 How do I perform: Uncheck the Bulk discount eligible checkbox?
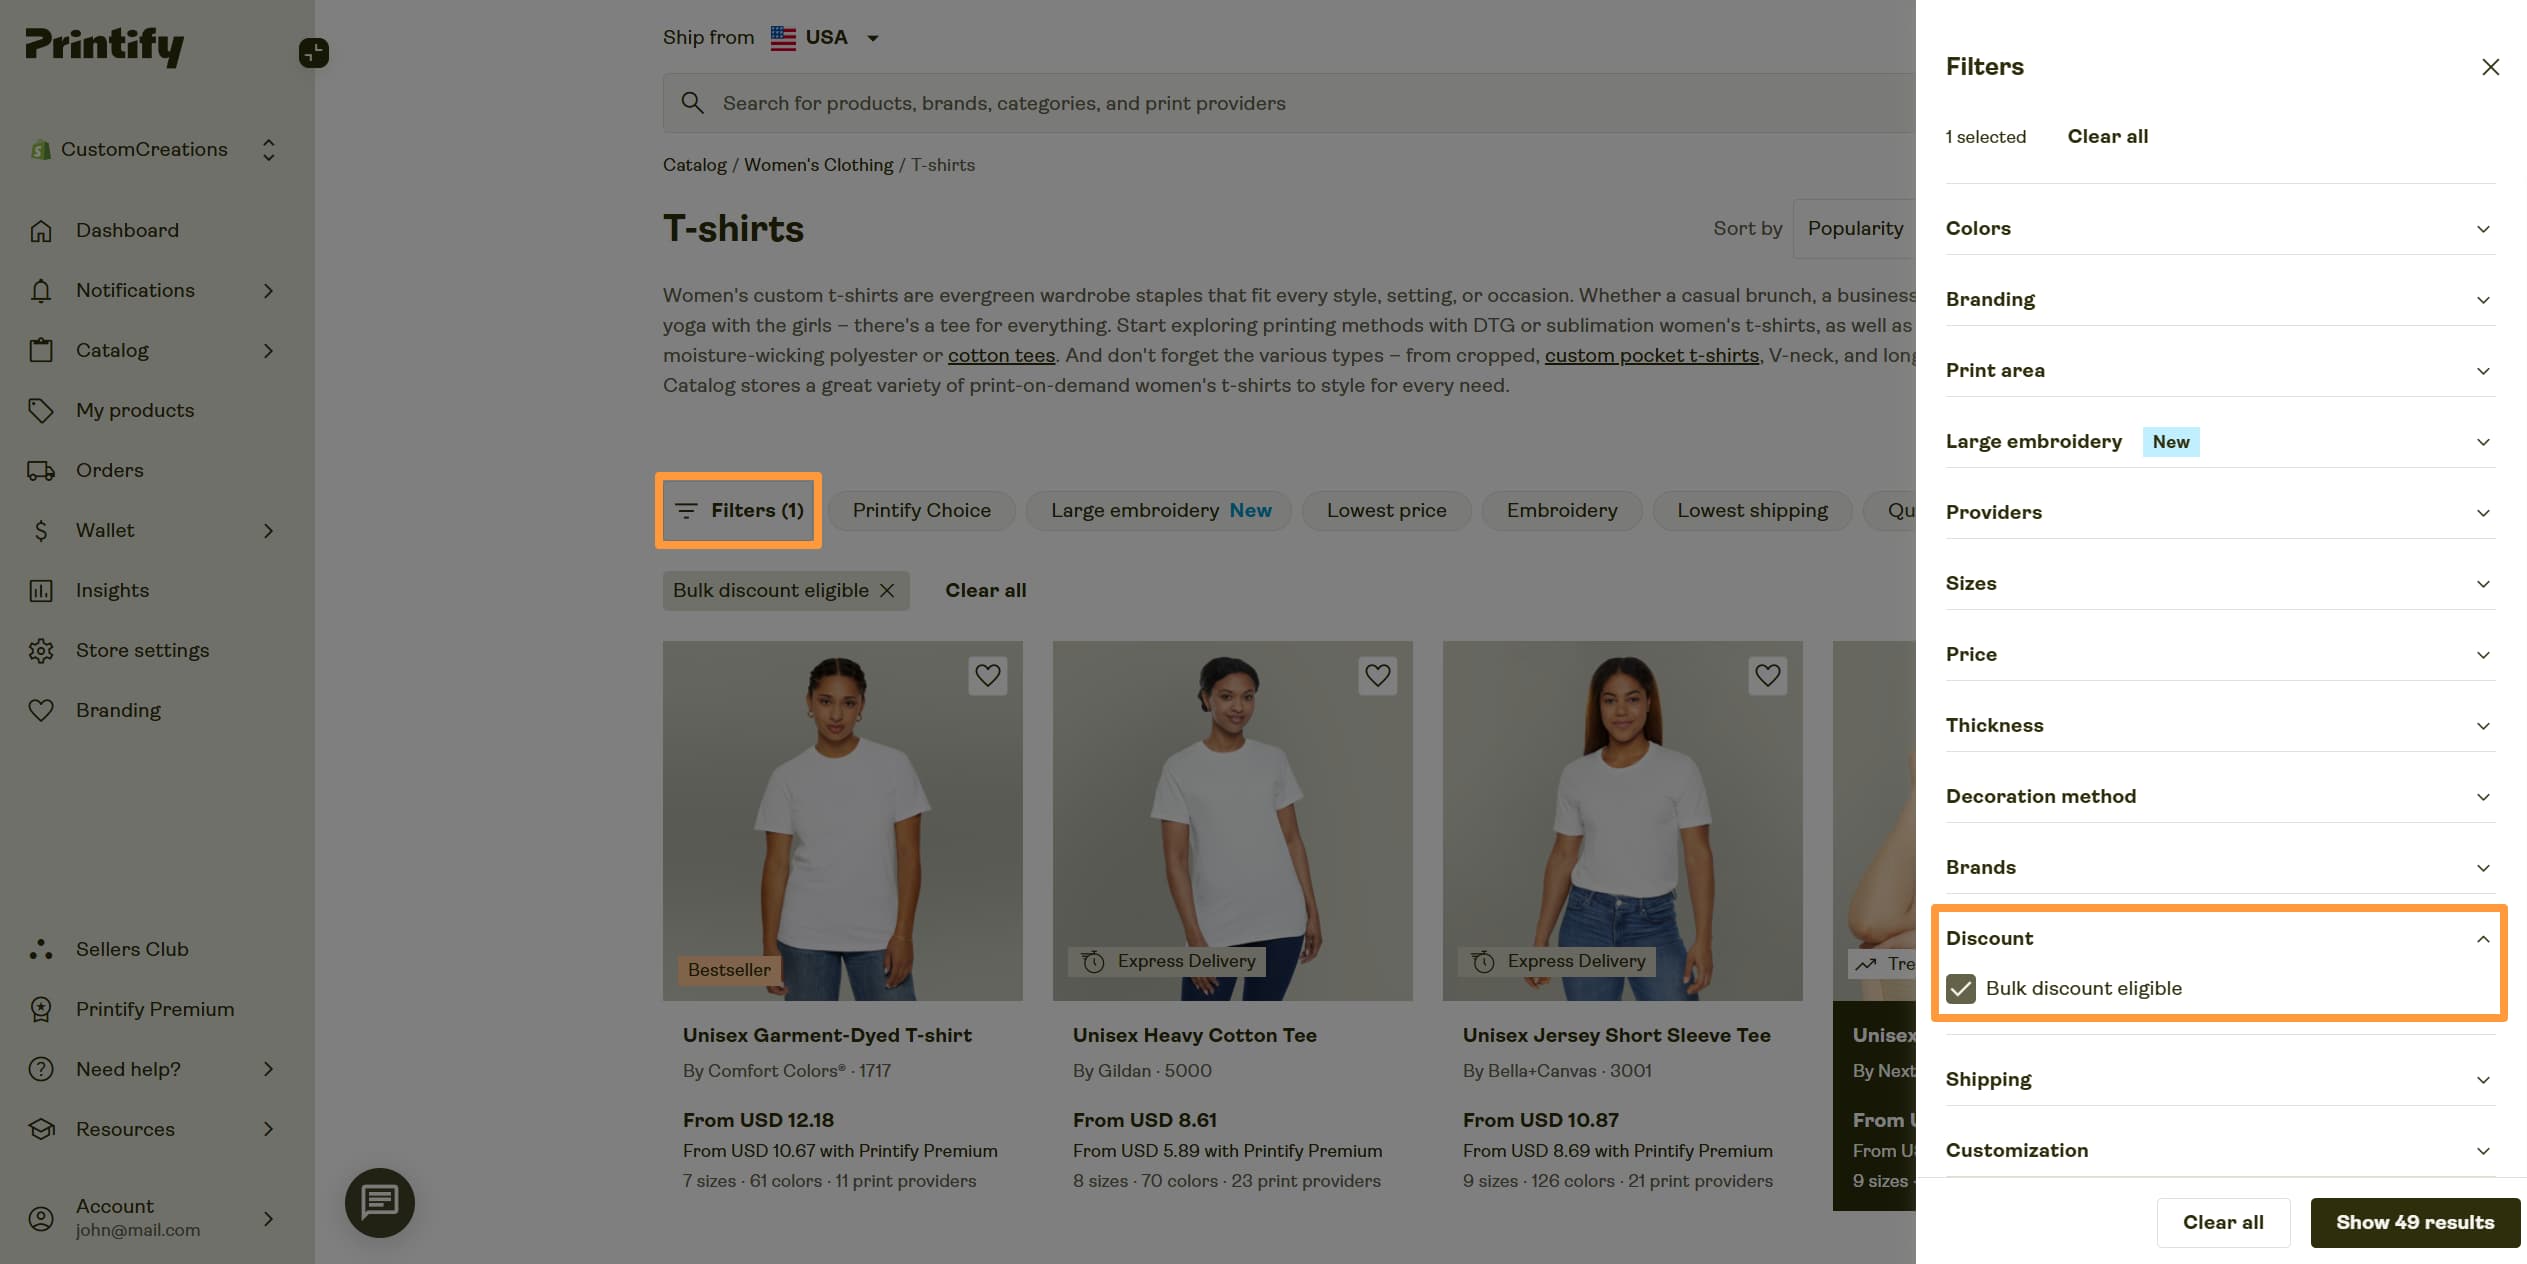(1960, 989)
